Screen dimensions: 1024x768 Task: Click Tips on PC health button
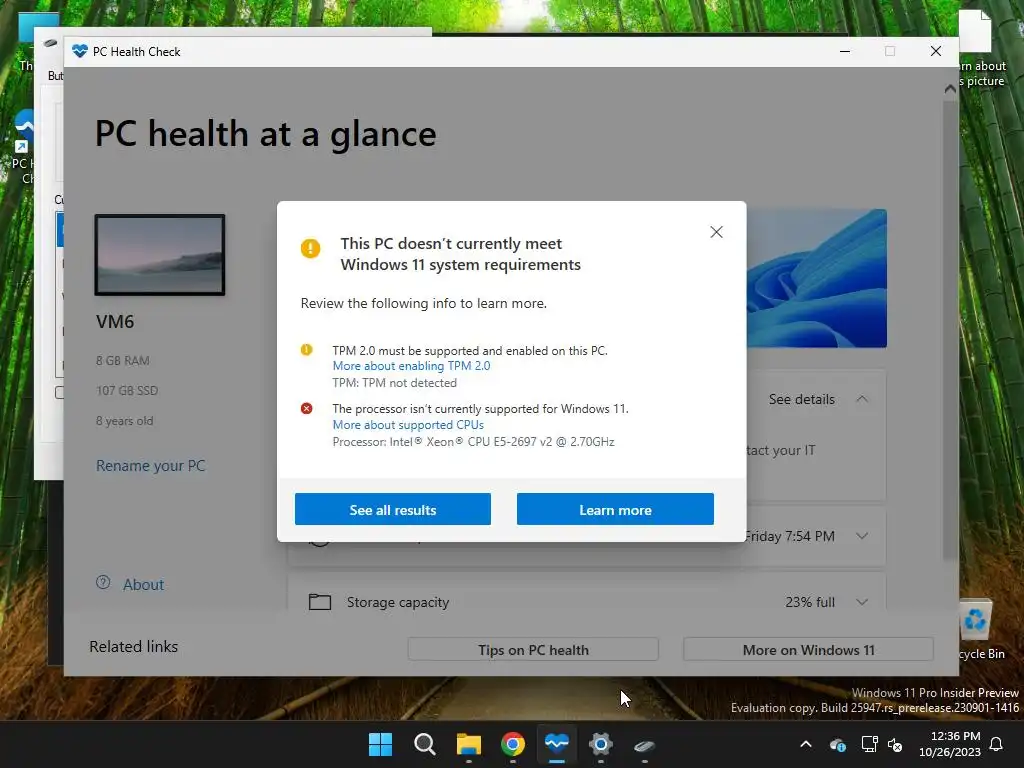click(x=533, y=650)
